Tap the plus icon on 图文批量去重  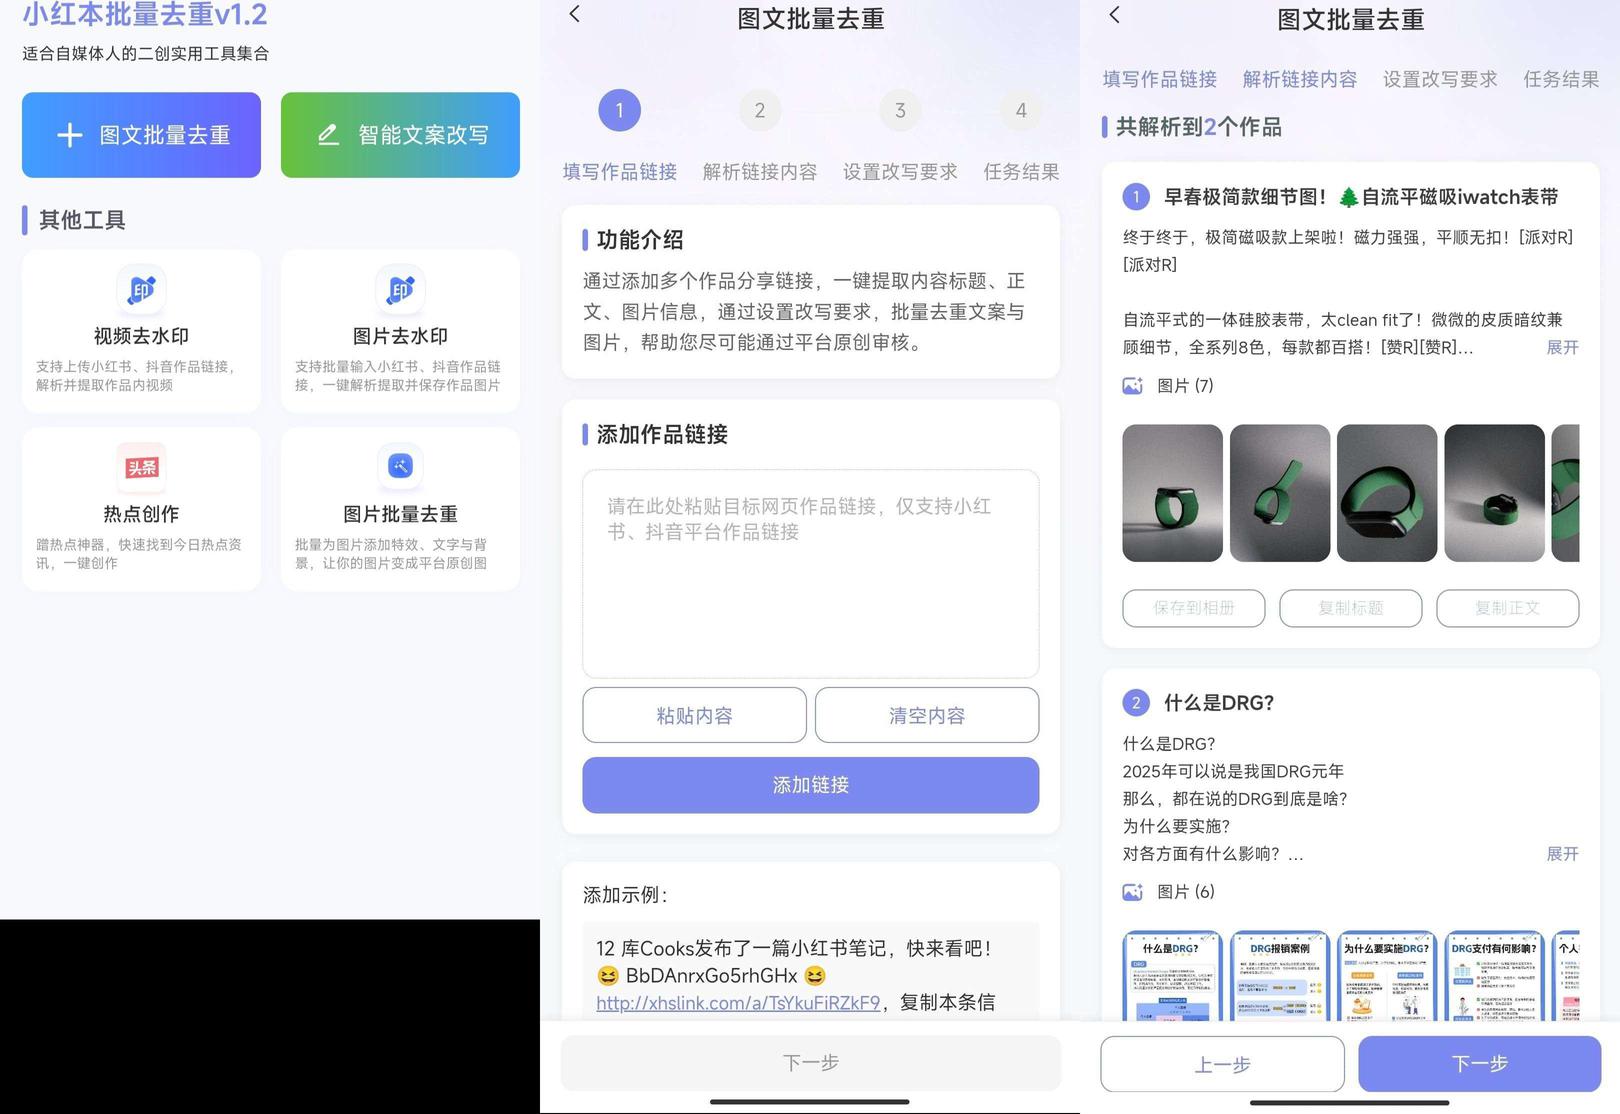click(x=69, y=135)
